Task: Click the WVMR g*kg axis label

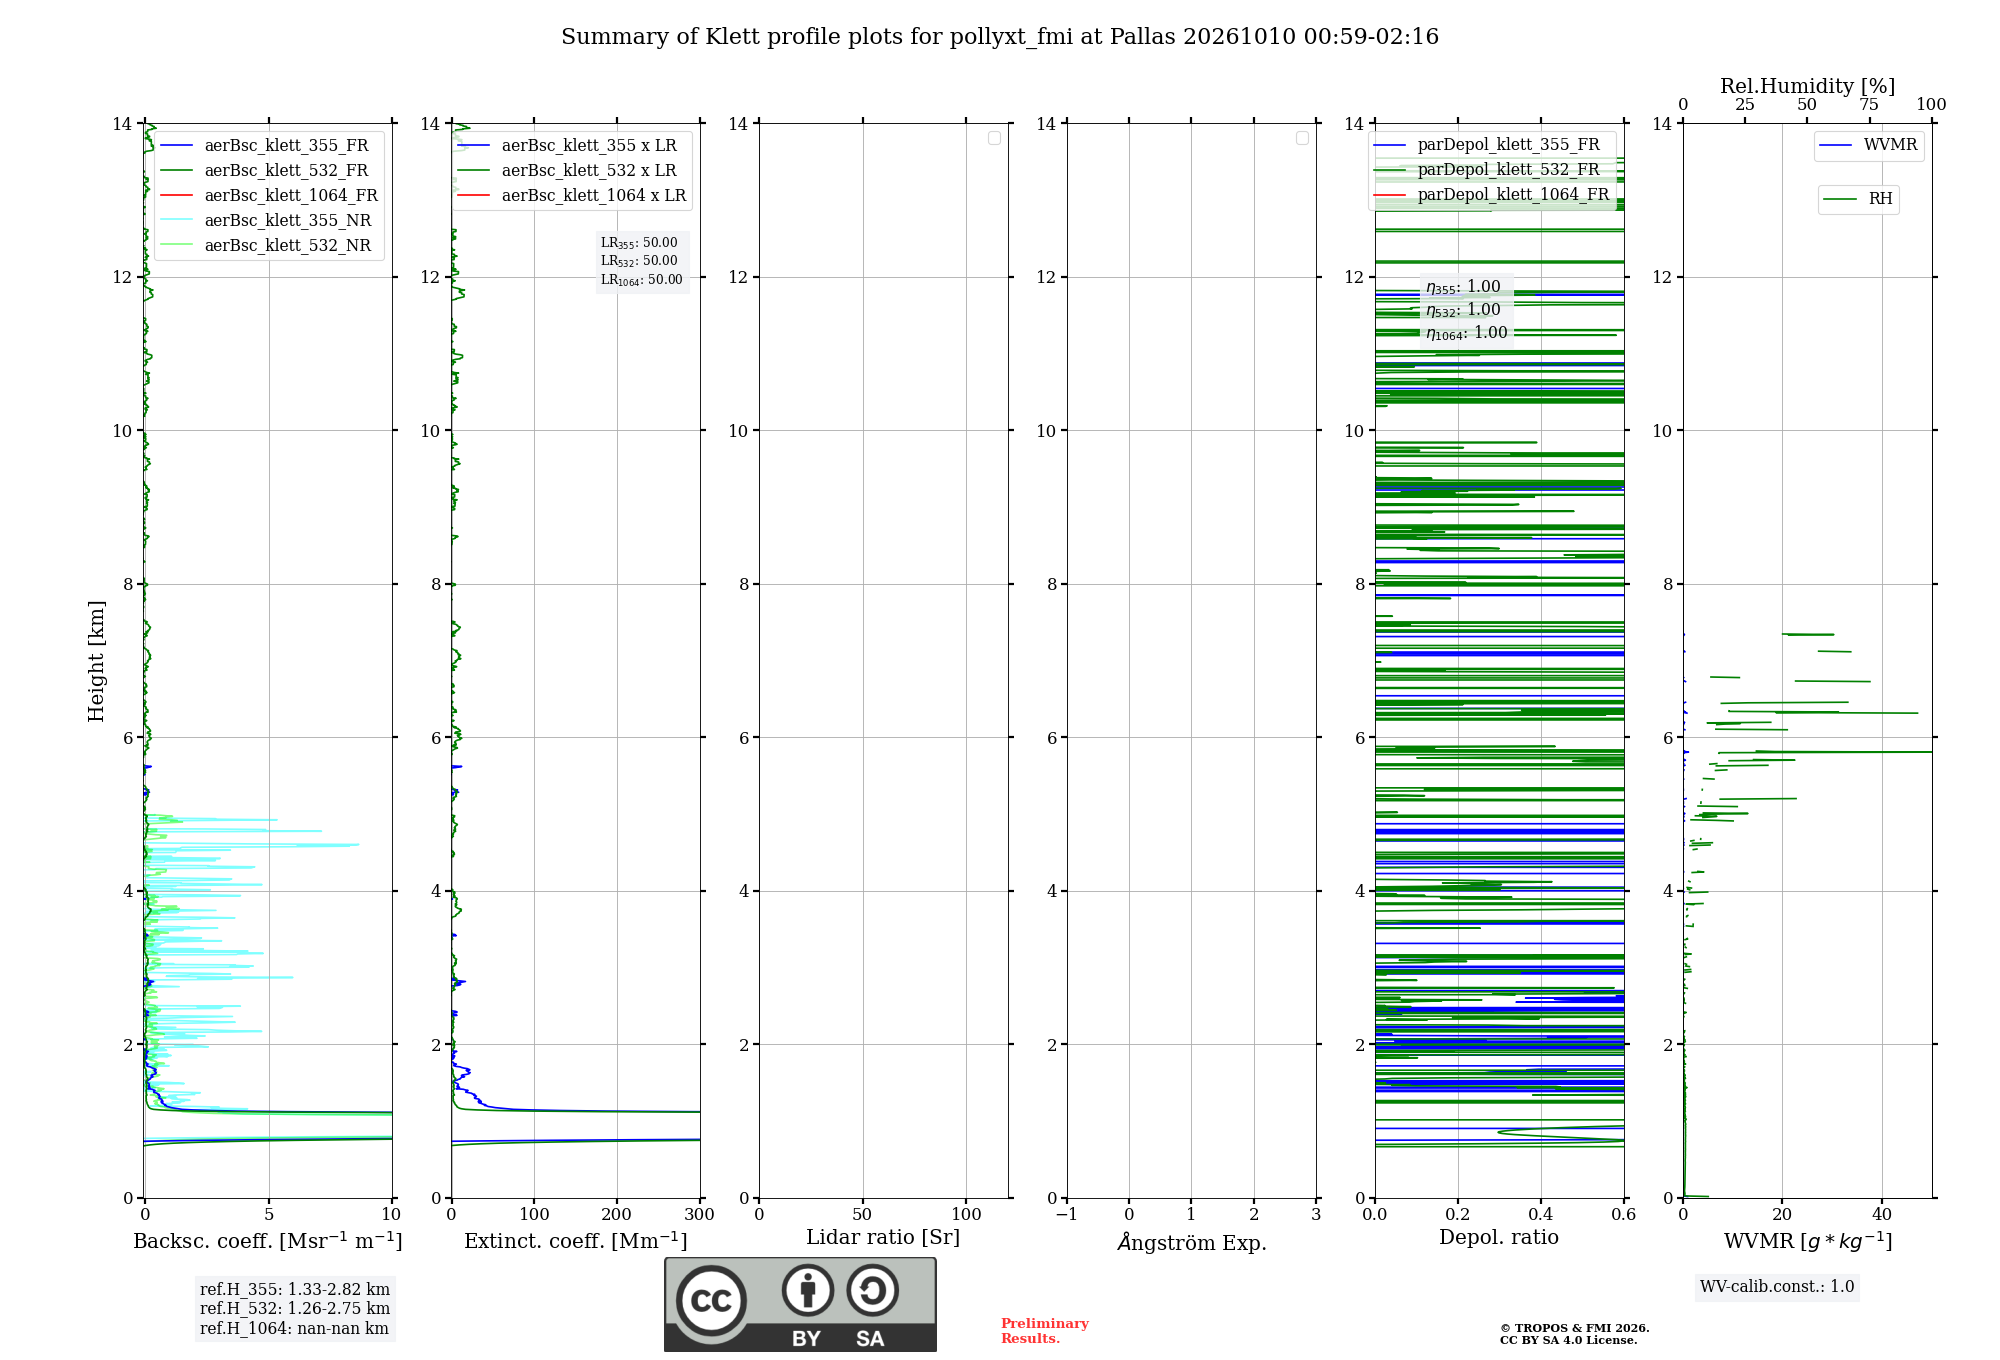Action: (x=1808, y=1241)
